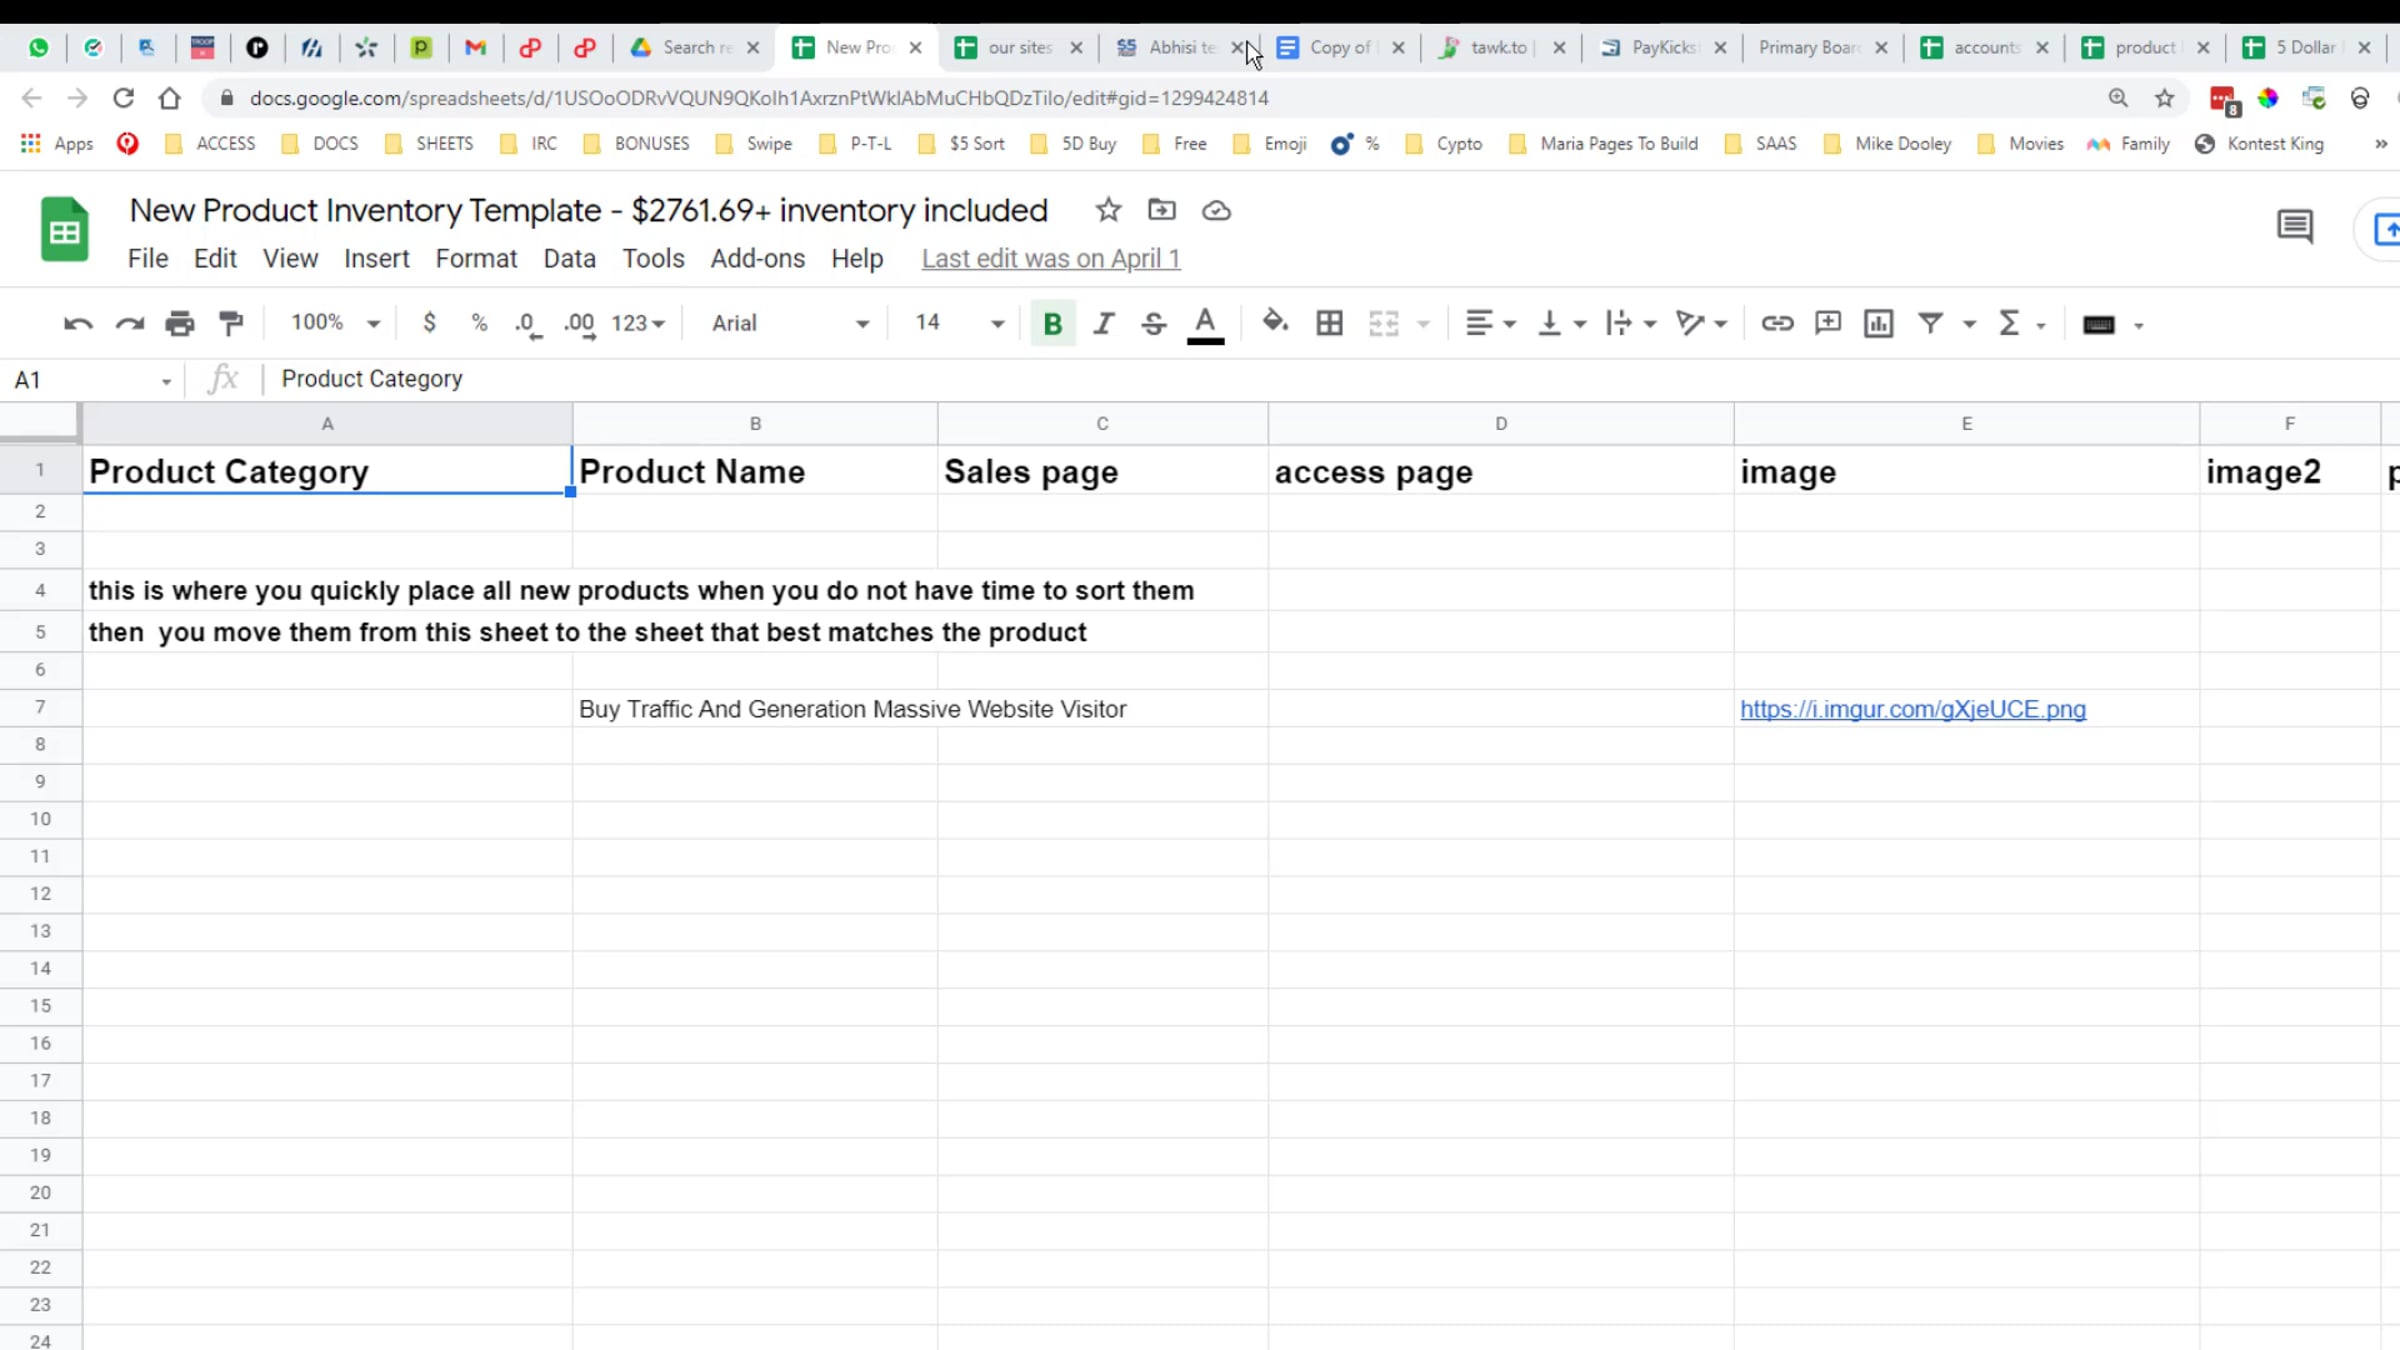The height and width of the screenshot is (1350, 2400).
Task: Open the Add-ons menu
Action: (x=758, y=259)
